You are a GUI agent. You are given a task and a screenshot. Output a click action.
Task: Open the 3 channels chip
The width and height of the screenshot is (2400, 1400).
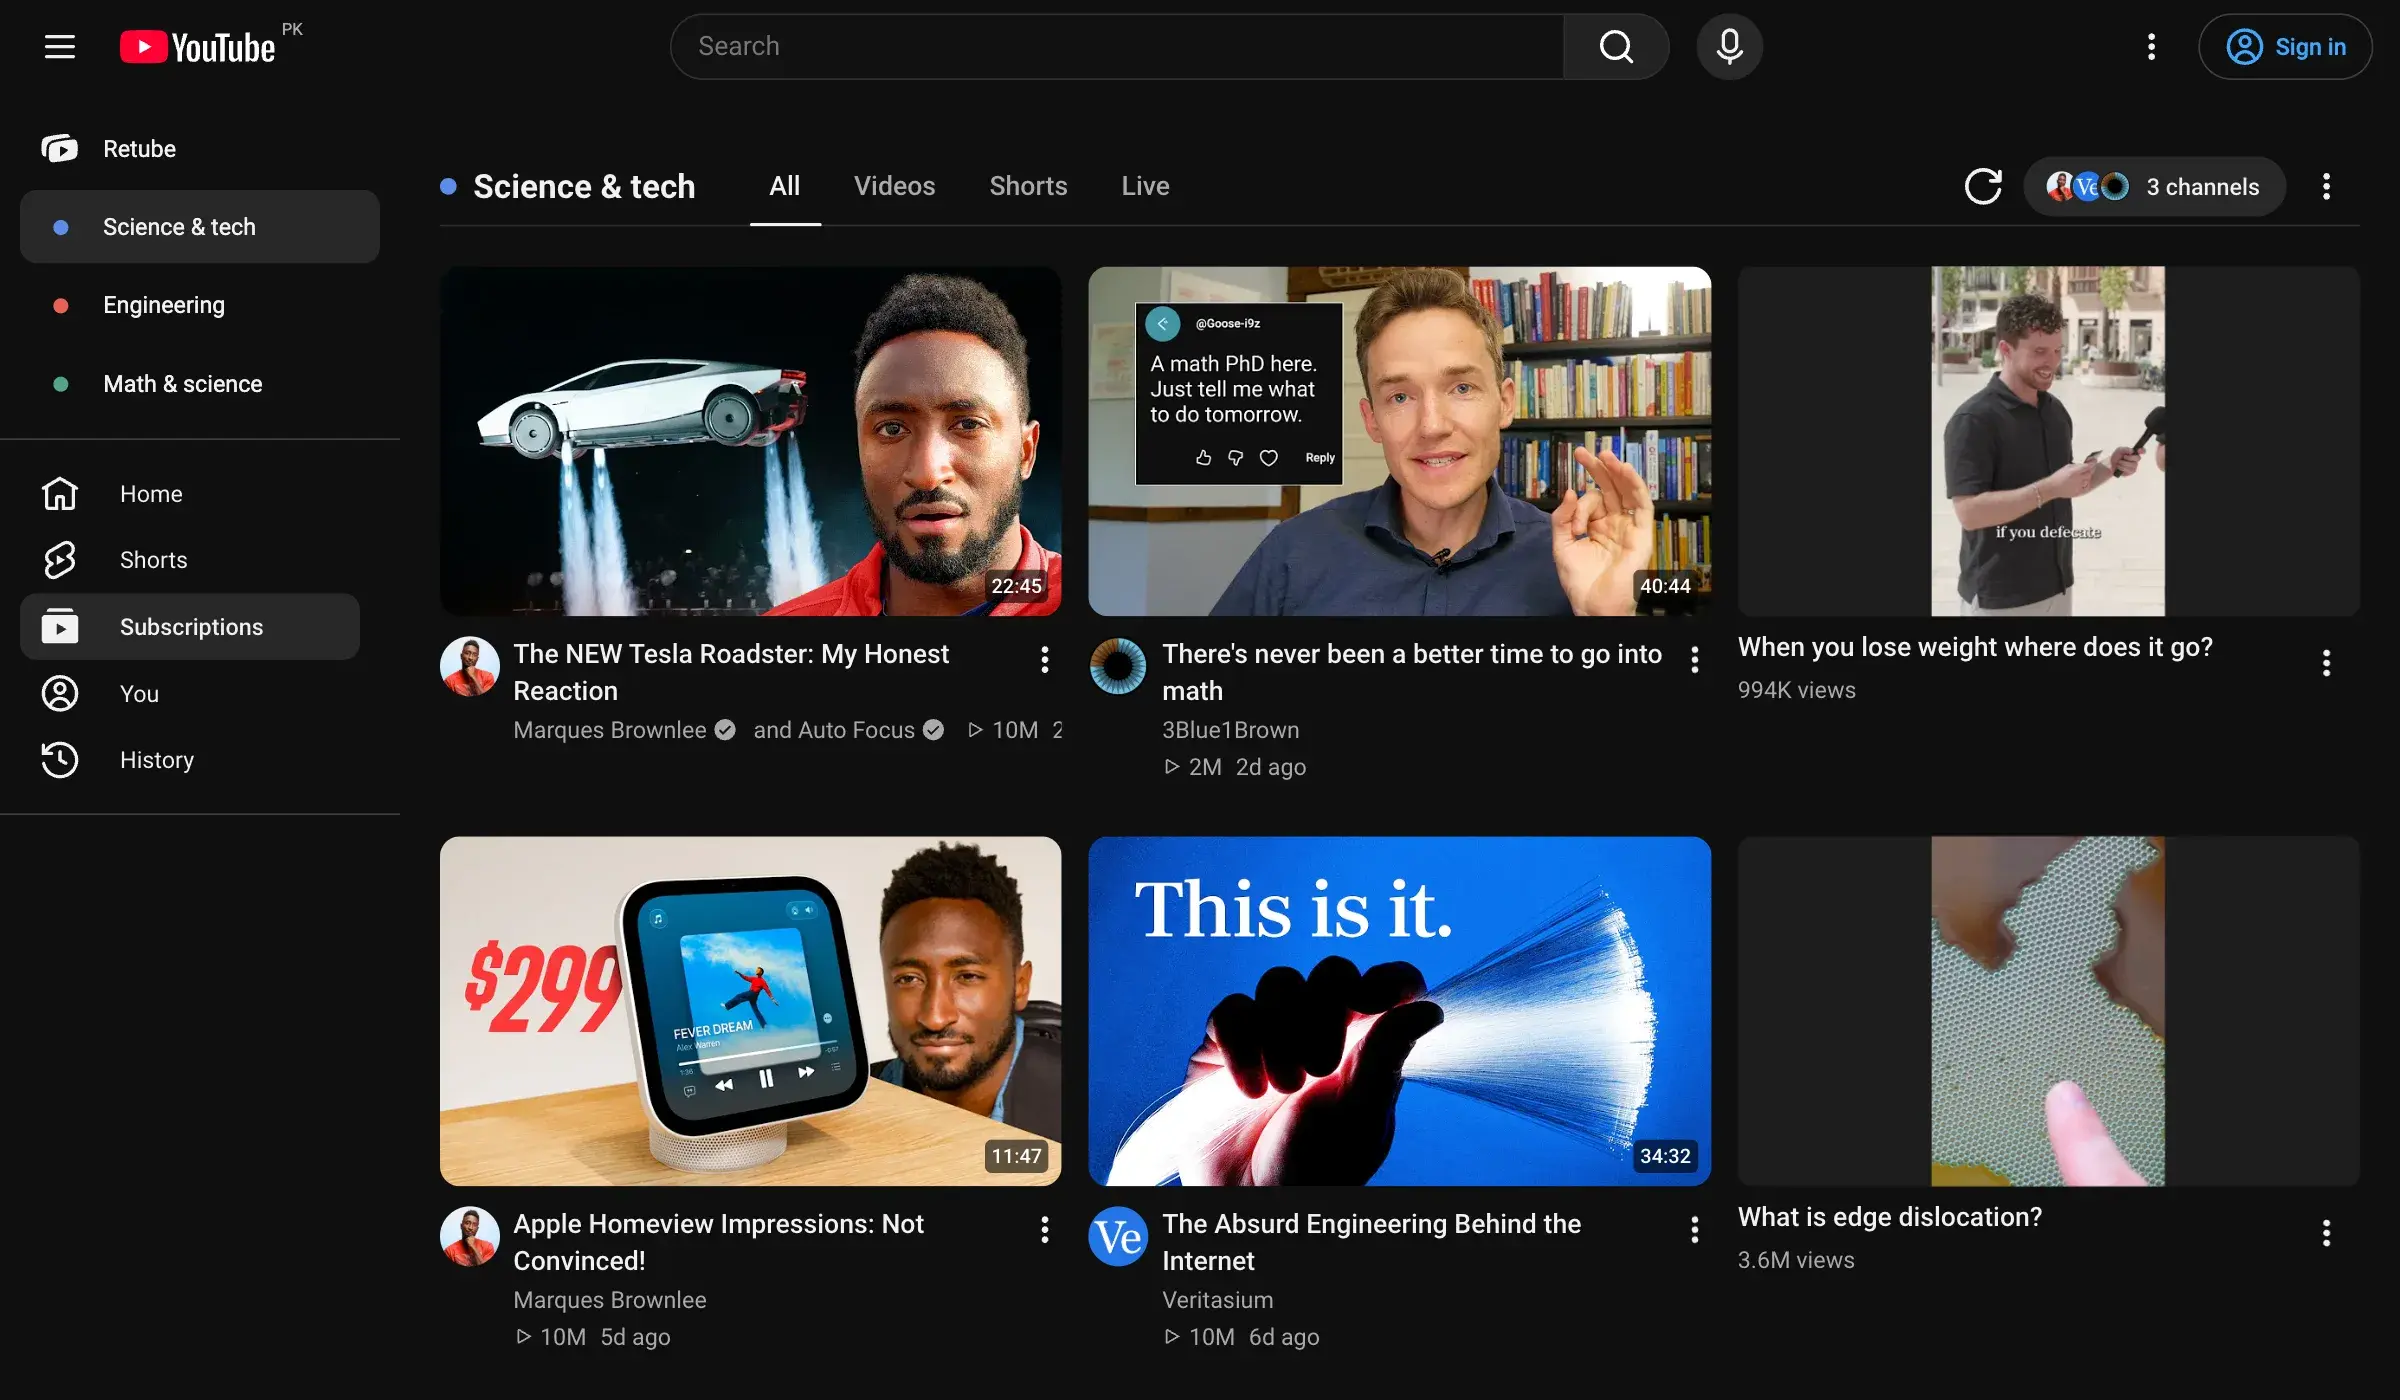(2154, 187)
